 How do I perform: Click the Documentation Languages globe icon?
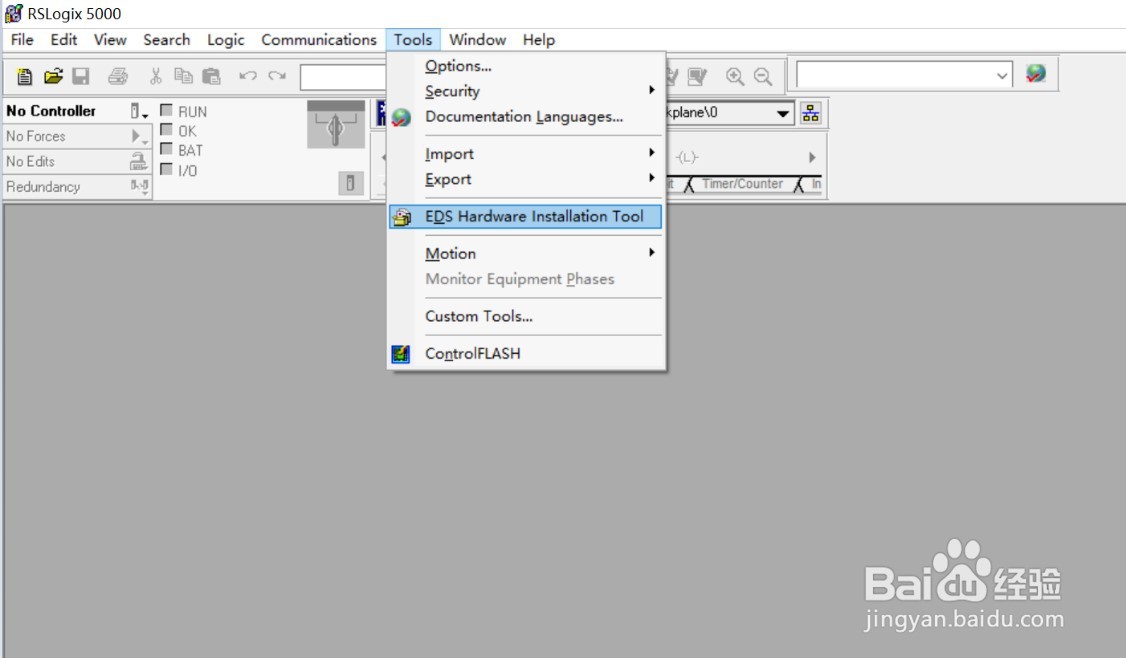pos(401,117)
